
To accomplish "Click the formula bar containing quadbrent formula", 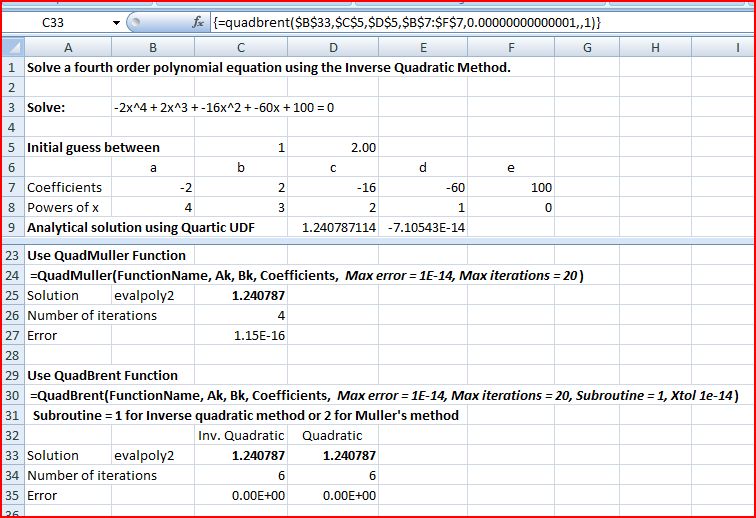I will [450, 22].
